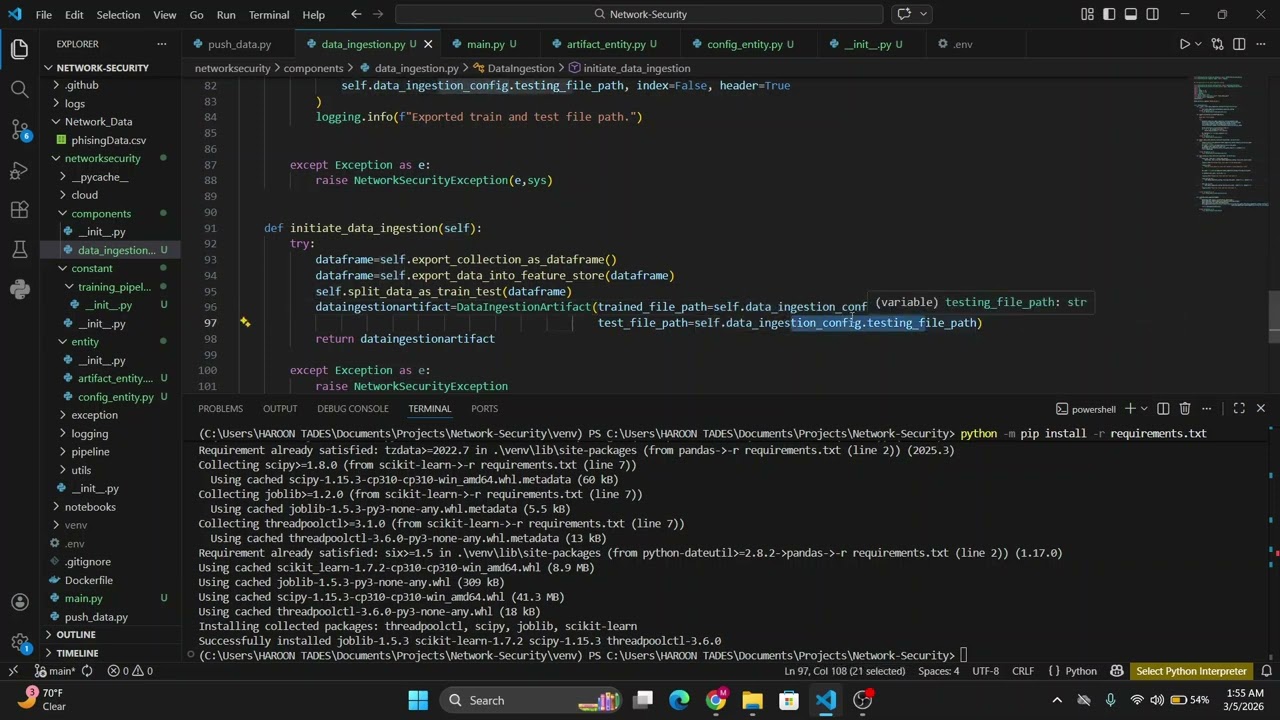Switch to the push_data.py tab
Image resolution: width=1280 pixels, height=720 pixels.
[239, 44]
